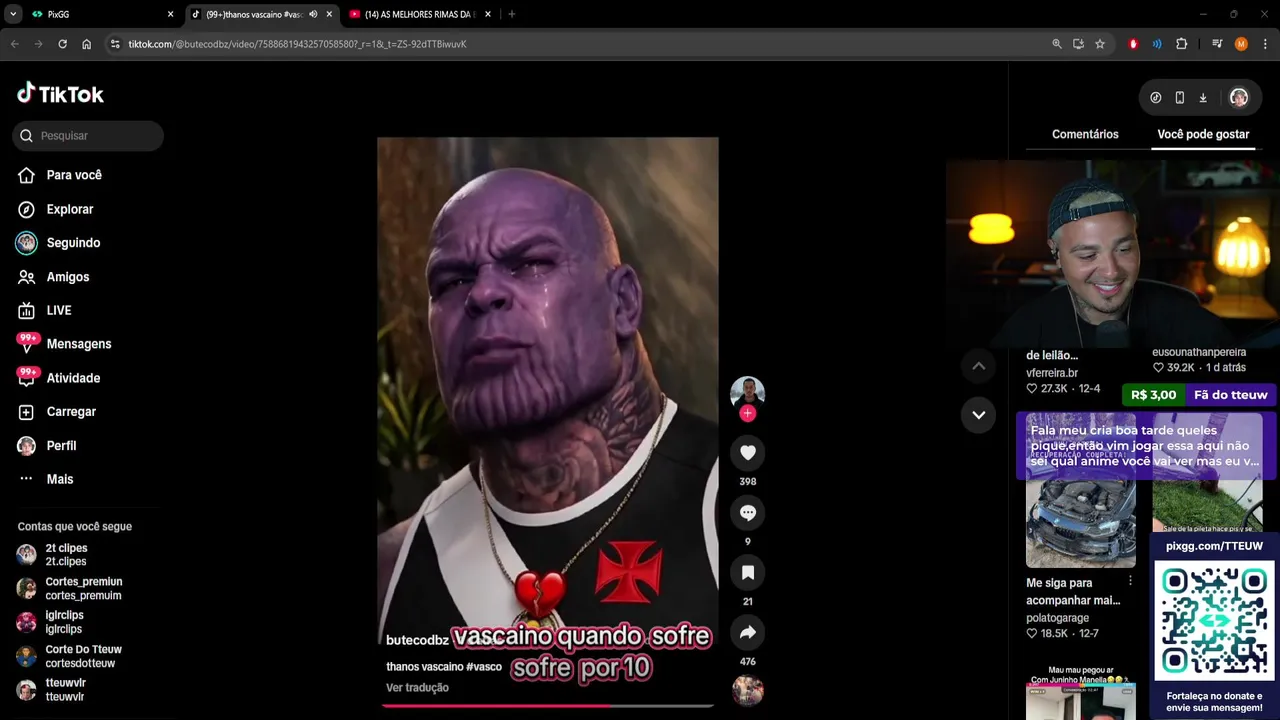Like the video with heart icon
Image resolution: width=1280 pixels, height=720 pixels.
point(748,453)
